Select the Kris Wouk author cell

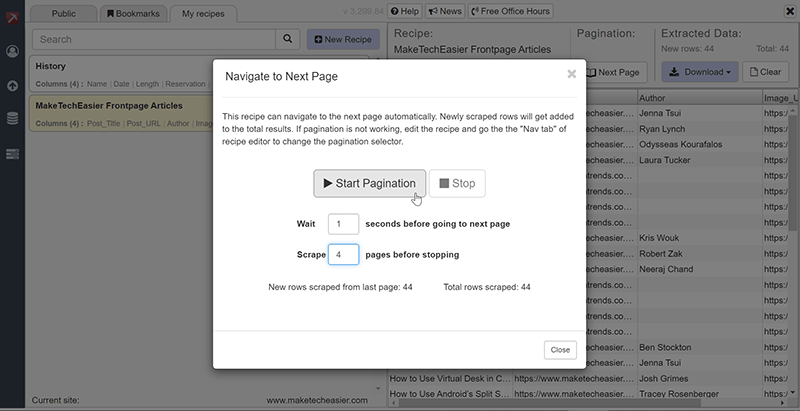click(699, 238)
